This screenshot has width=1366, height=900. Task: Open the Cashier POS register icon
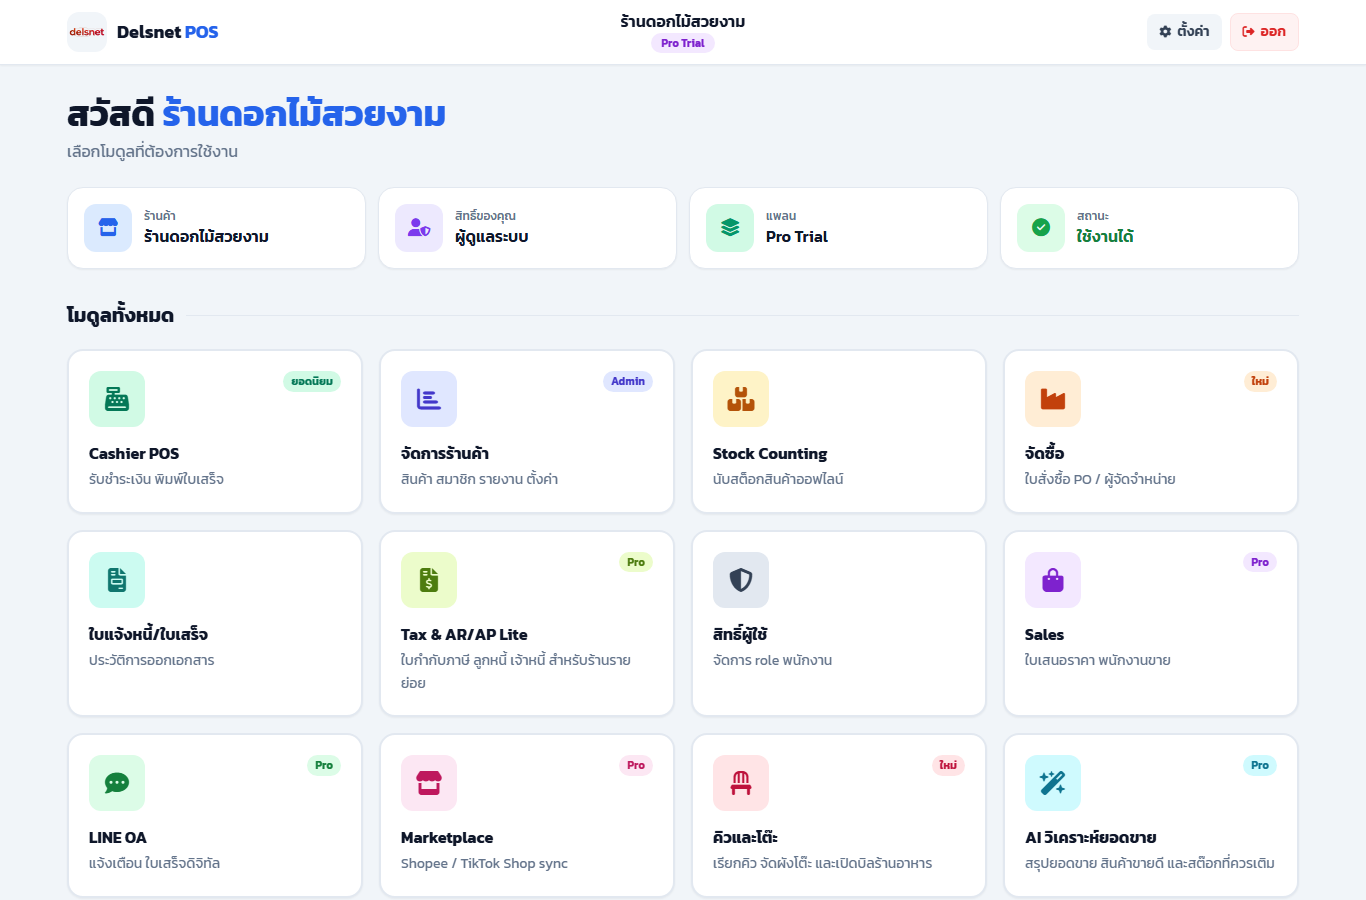(x=117, y=399)
